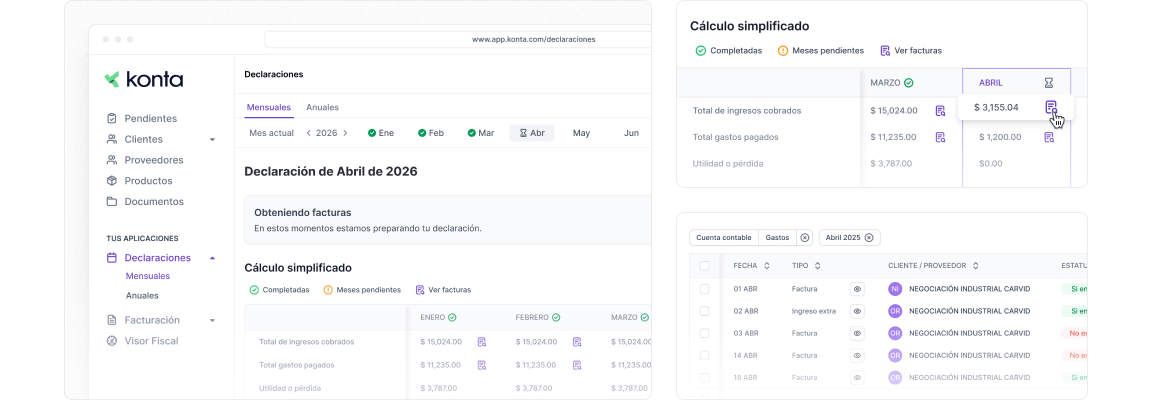The height and width of the screenshot is (400, 1152).
Task: Select the Feb month tab
Action: (431, 133)
